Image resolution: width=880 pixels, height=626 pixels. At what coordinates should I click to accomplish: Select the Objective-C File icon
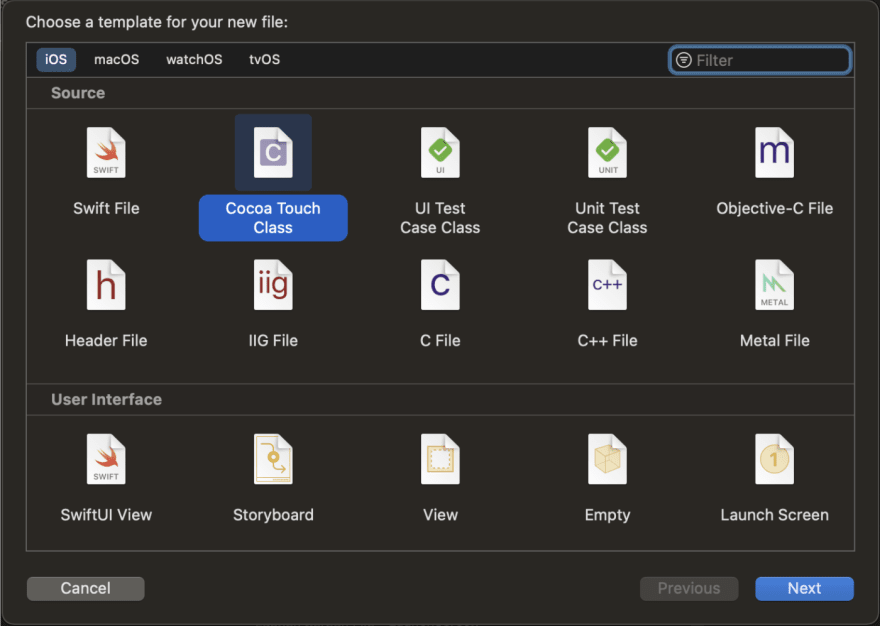(774, 153)
